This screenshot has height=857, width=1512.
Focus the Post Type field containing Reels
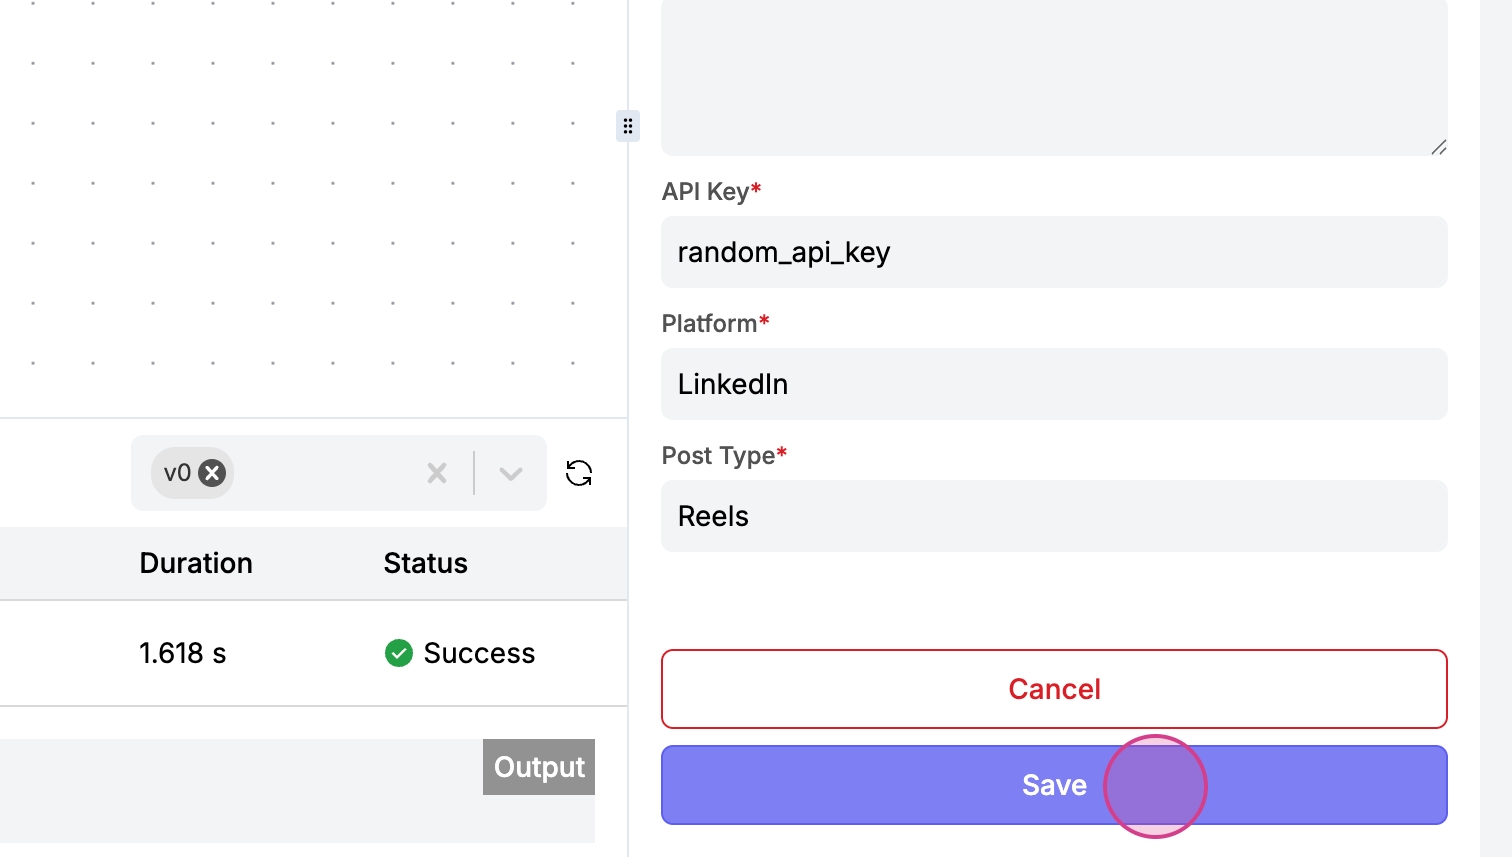pos(1054,516)
